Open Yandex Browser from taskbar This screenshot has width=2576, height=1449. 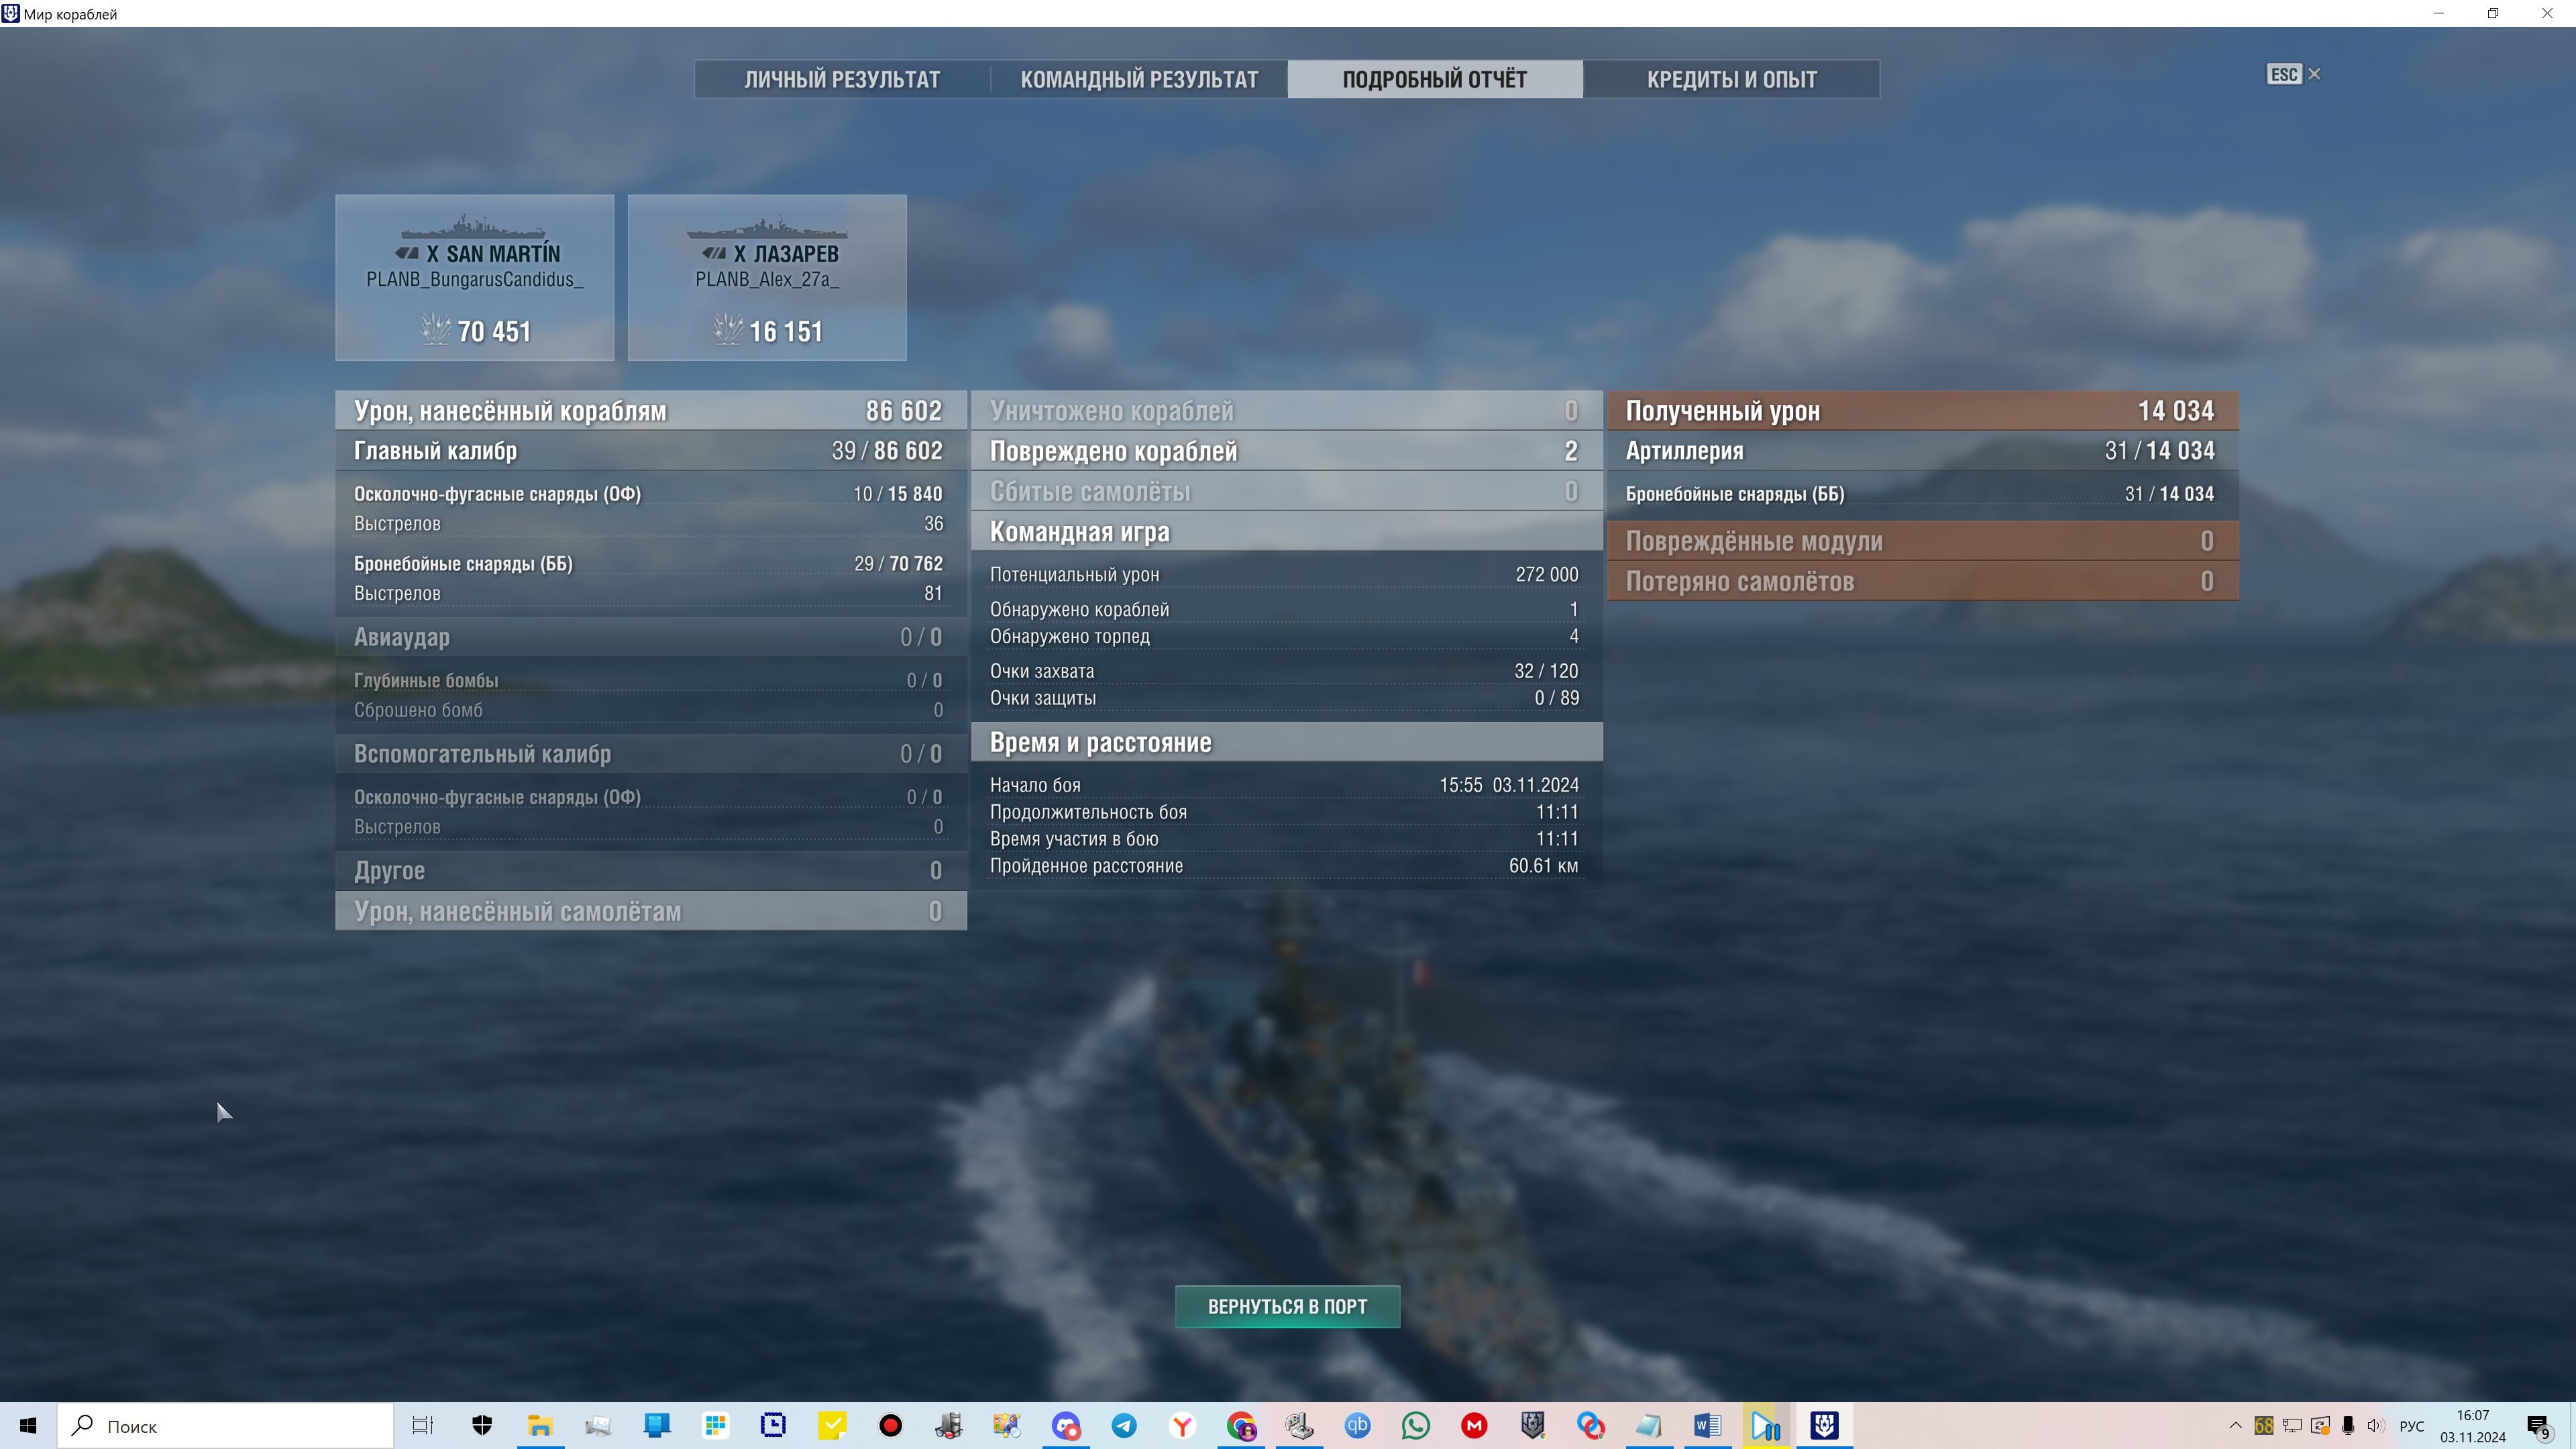click(1182, 1426)
